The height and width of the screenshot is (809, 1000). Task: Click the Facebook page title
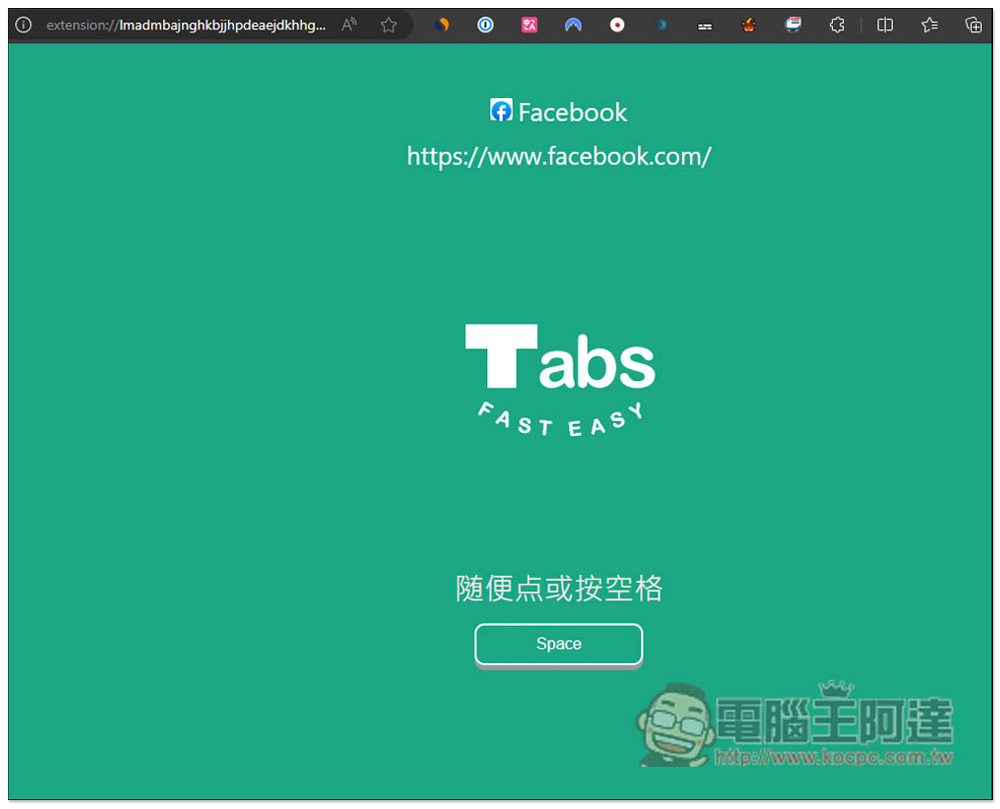572,112
